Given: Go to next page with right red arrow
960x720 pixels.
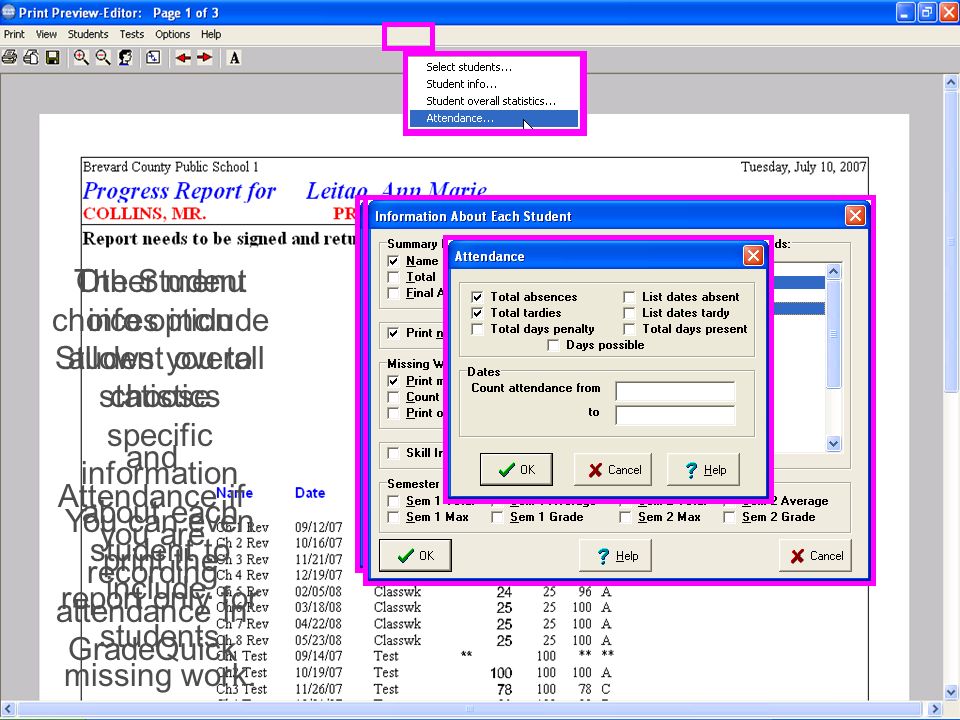Looking at the screenshot, I should (204, 58).
